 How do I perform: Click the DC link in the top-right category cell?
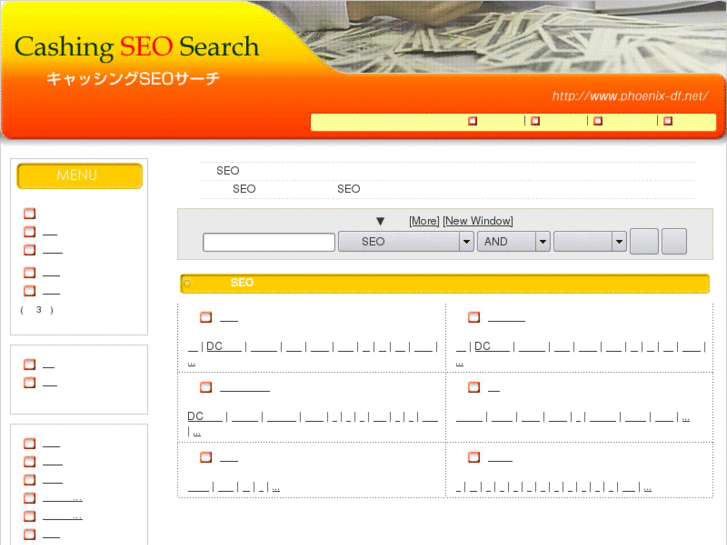coord(492,346)
